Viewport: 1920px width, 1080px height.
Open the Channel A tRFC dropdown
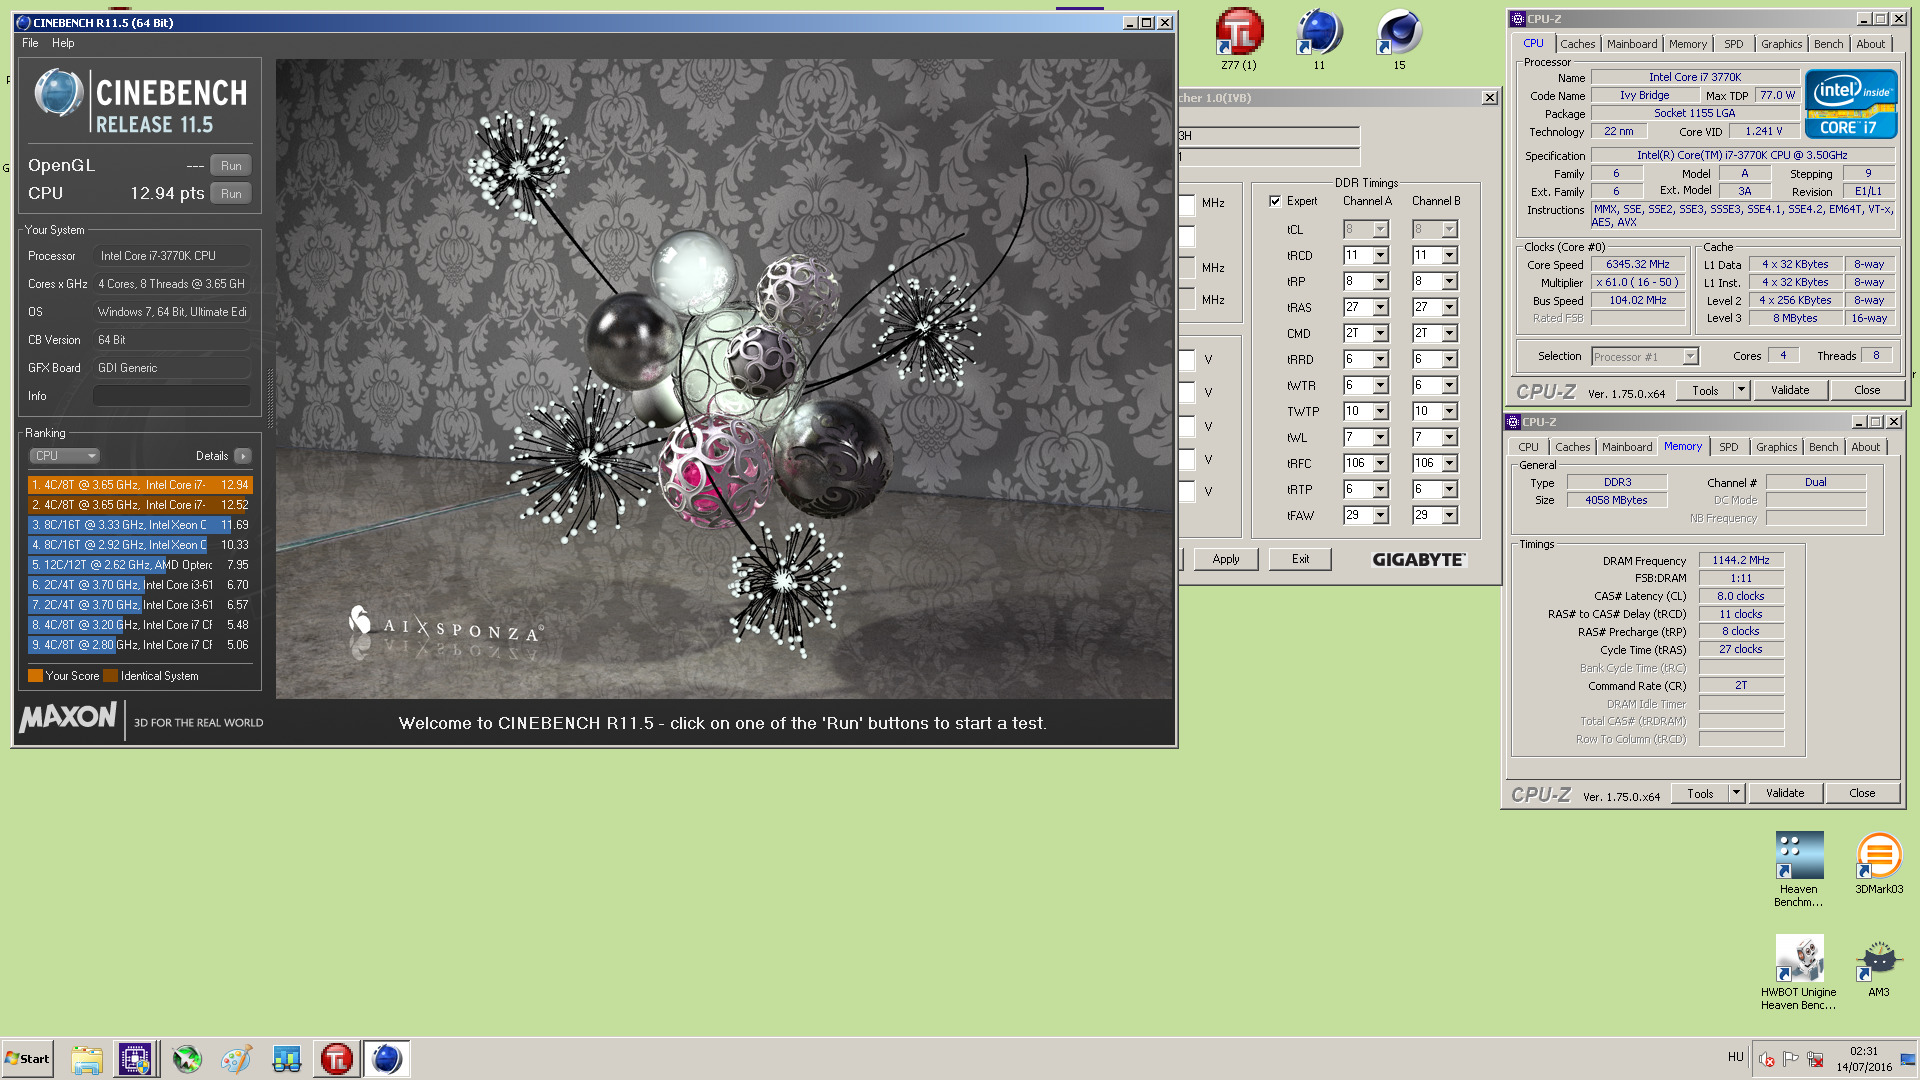pyautogui.click(x=1380, y=464)
